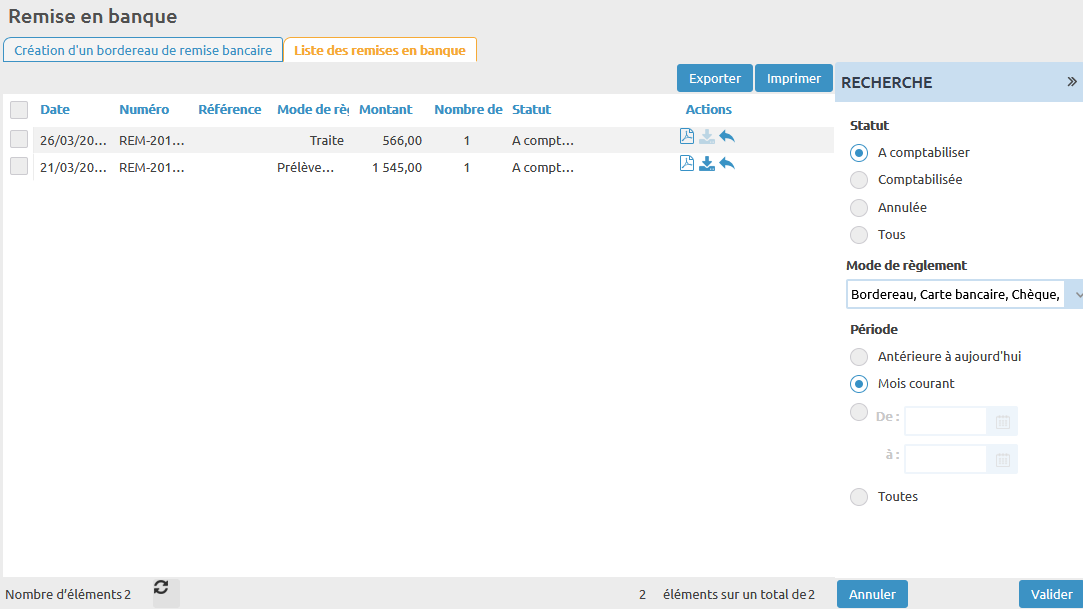Click the 'De' start date input field

pos(945,422)
